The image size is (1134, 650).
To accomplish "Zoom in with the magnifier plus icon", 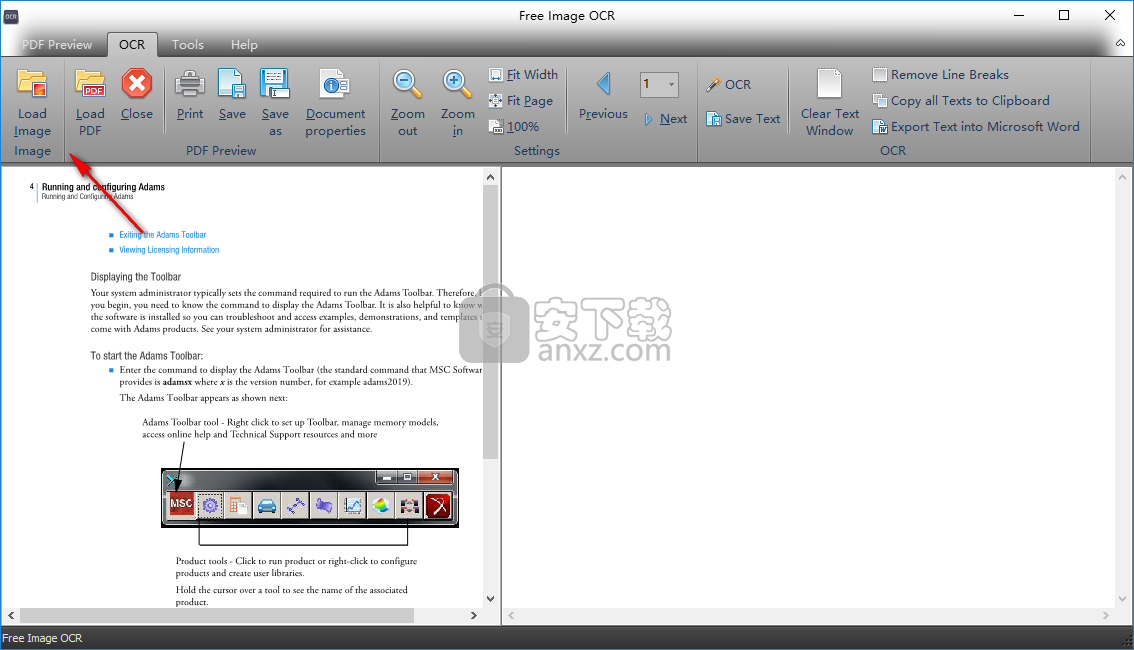I will click(457, 84).
